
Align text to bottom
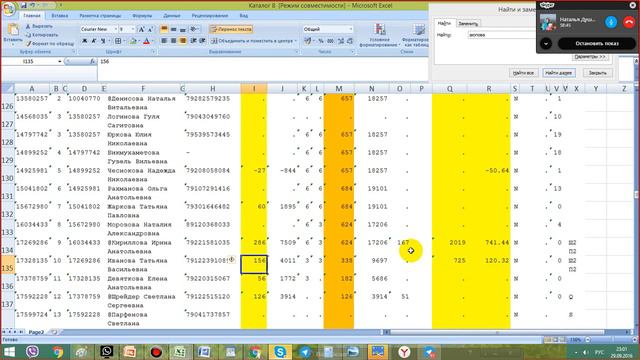182,29
